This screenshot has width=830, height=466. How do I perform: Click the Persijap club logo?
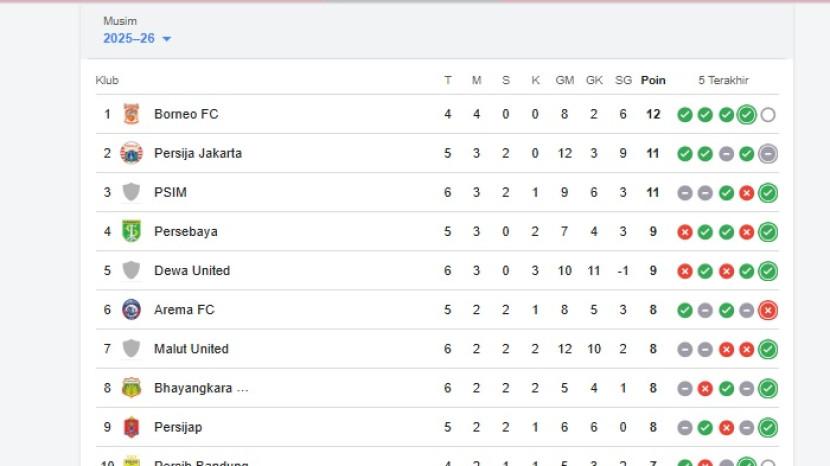pyautogui.click(x=131, y=427)
